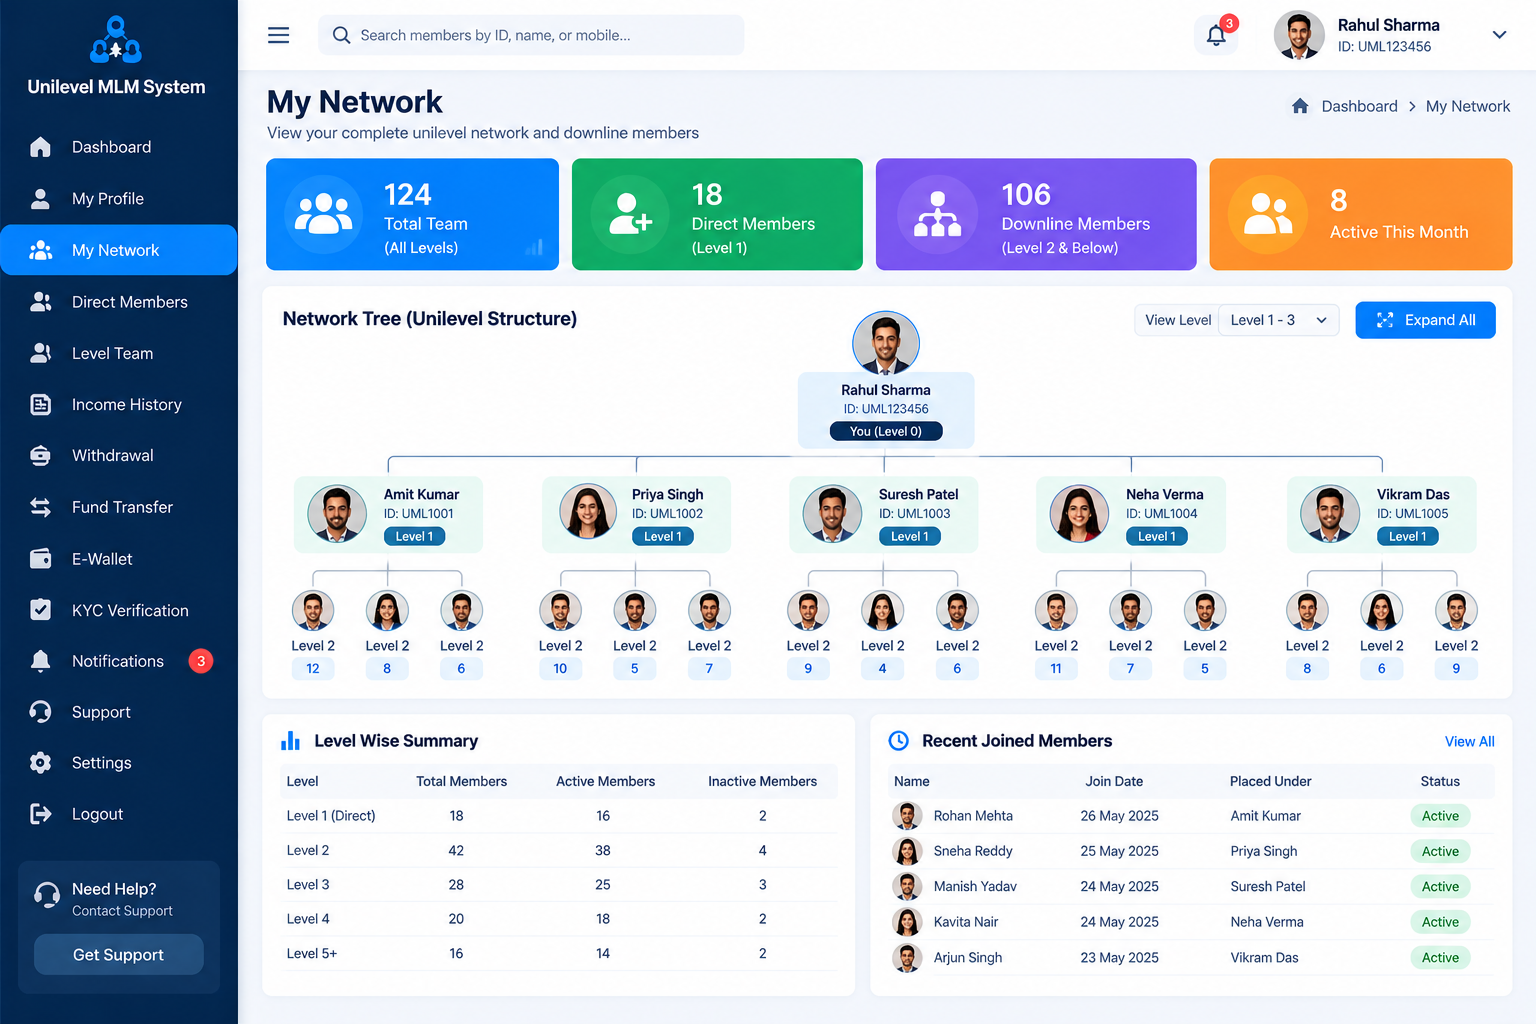Click the Support headset icon in sidebar
This screenshot has height=1024, width=1536.
tap(40, 712)
